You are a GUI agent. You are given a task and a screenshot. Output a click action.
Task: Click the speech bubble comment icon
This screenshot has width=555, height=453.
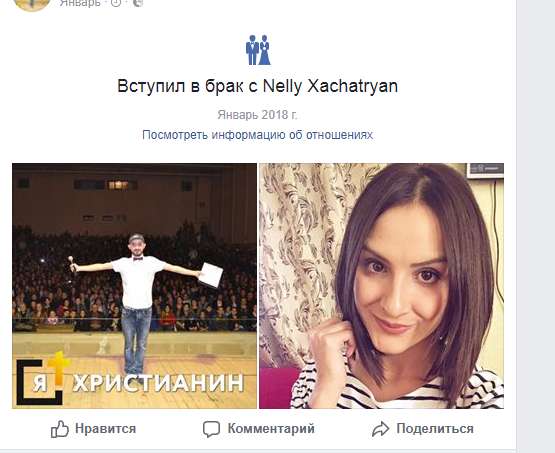pyautogui.click(x=211, y=429)
